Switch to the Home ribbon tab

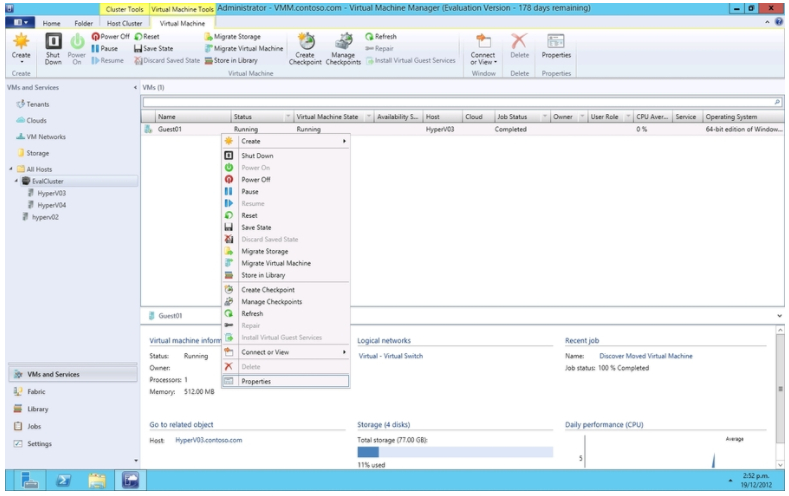[51, 23]
